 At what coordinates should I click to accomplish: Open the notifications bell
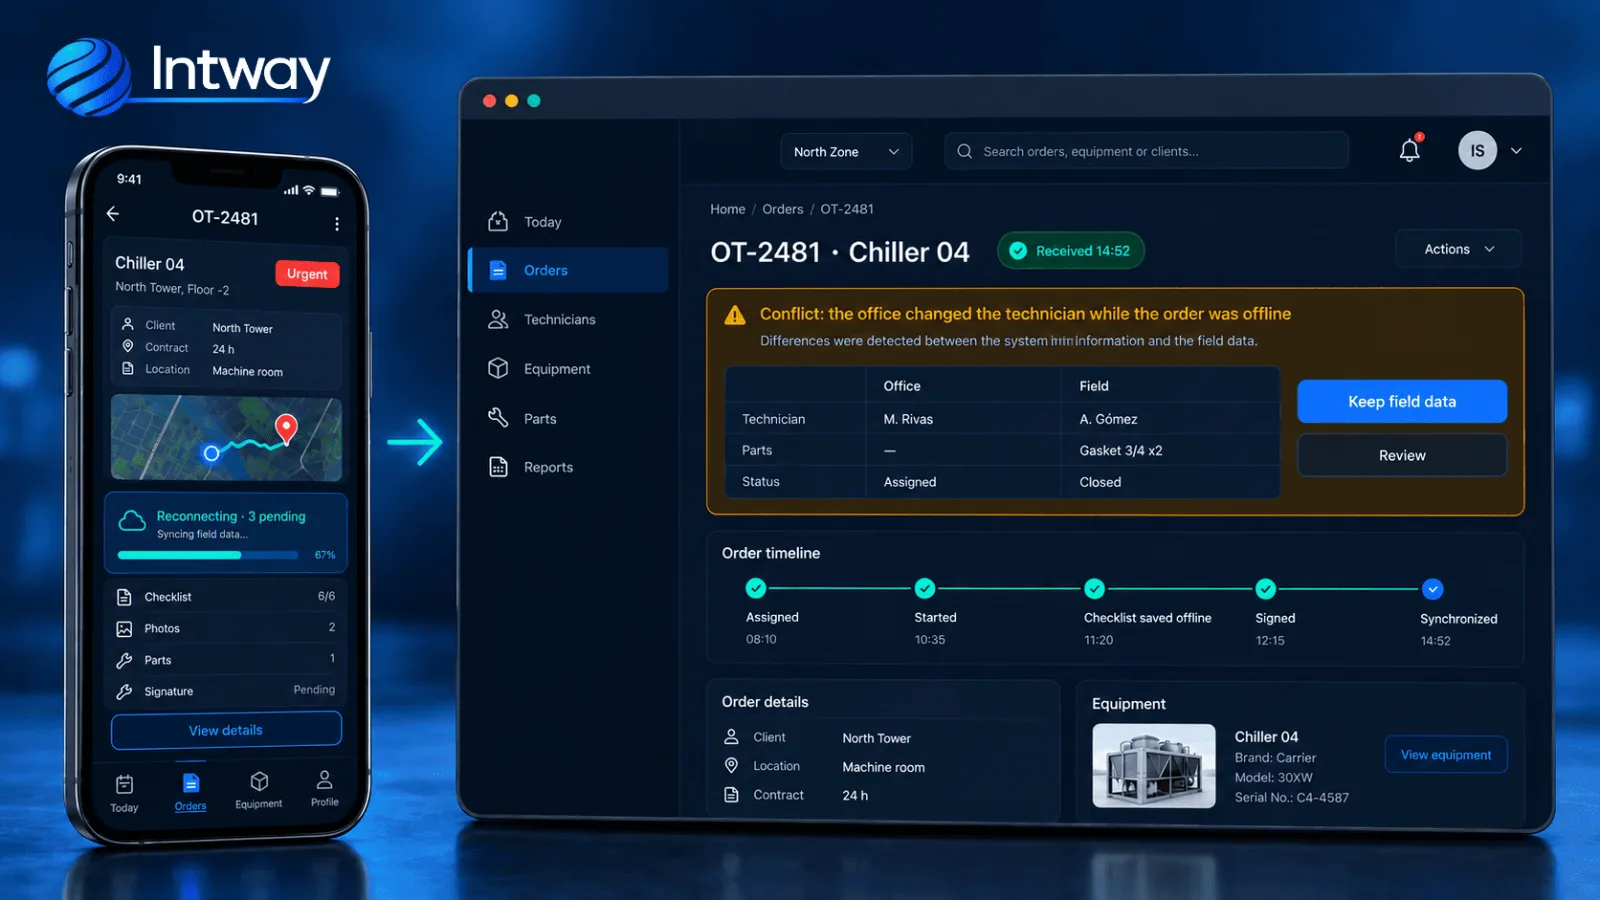point(1410,150)
